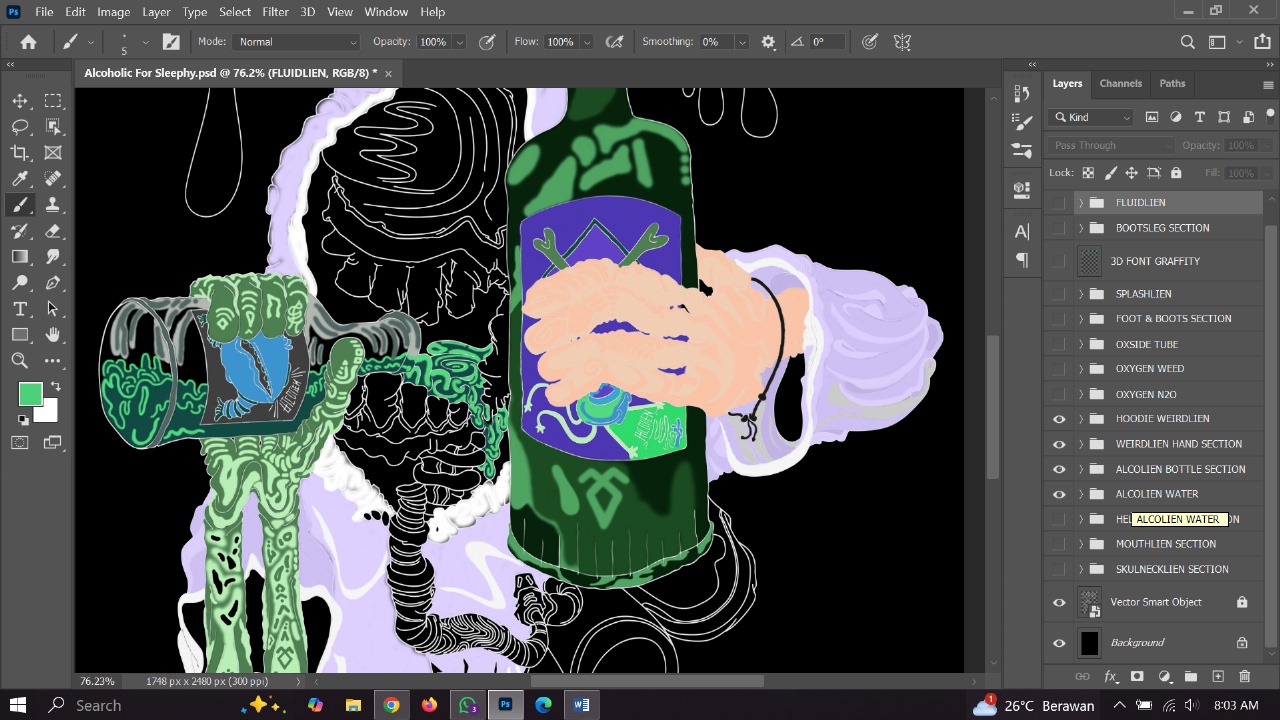Create a new layer in the Layers panel
The width and height of the screenshot is (1280, 720).
point(1218,677)
